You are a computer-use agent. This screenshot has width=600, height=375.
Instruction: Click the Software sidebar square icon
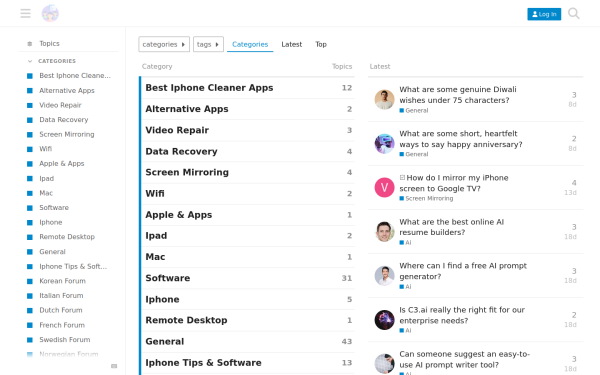[x=30, y=208]
